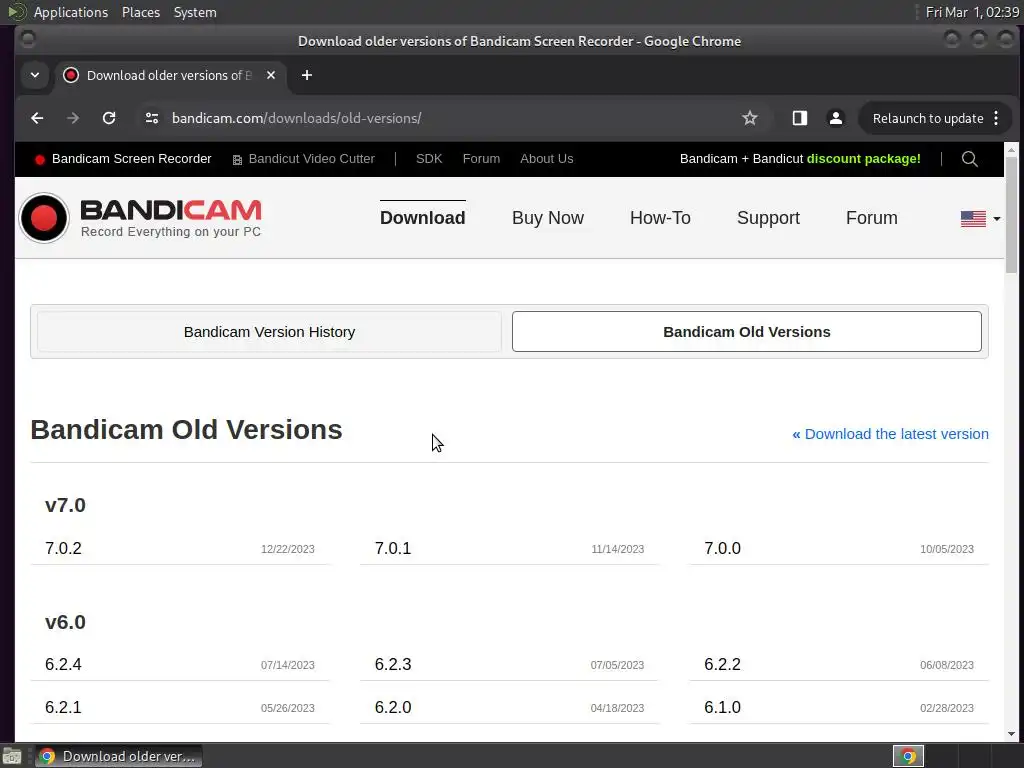Download Bandicam version 6.2.3
The width and height of the screenshot is (1024, 768).
392,665
